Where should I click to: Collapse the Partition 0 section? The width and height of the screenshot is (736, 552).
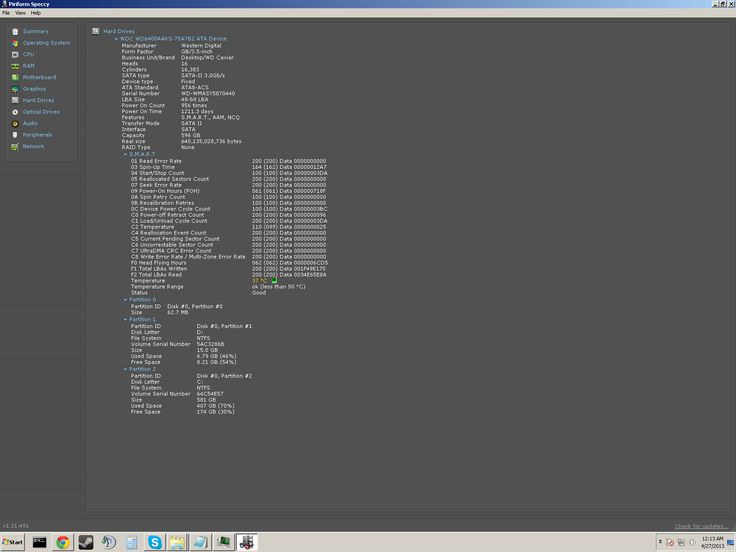[x=125, y=299]
